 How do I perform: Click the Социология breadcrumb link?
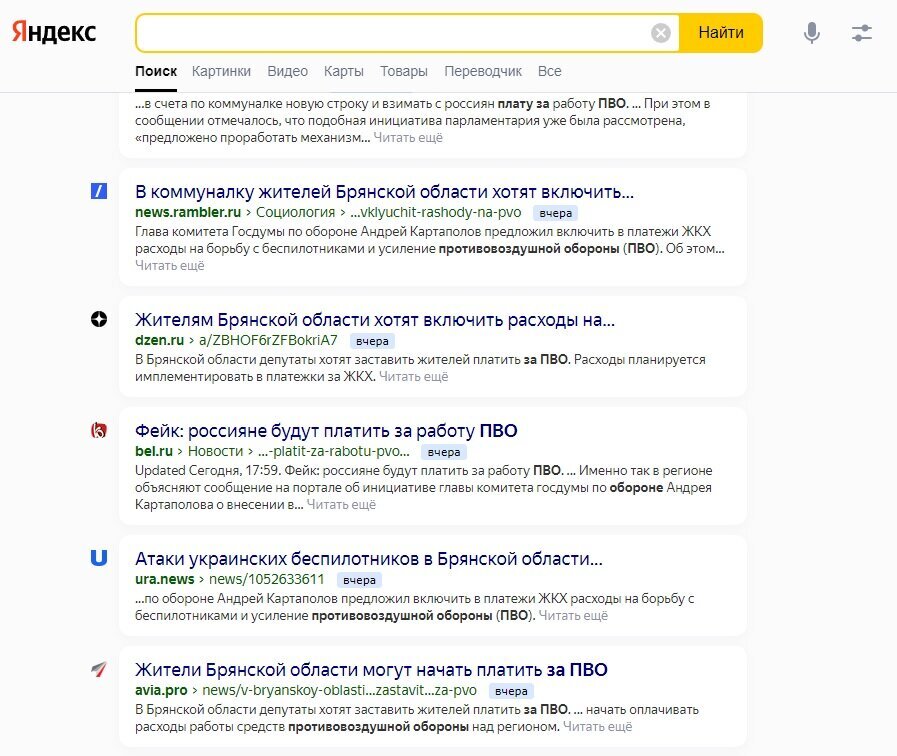[295, 212]
